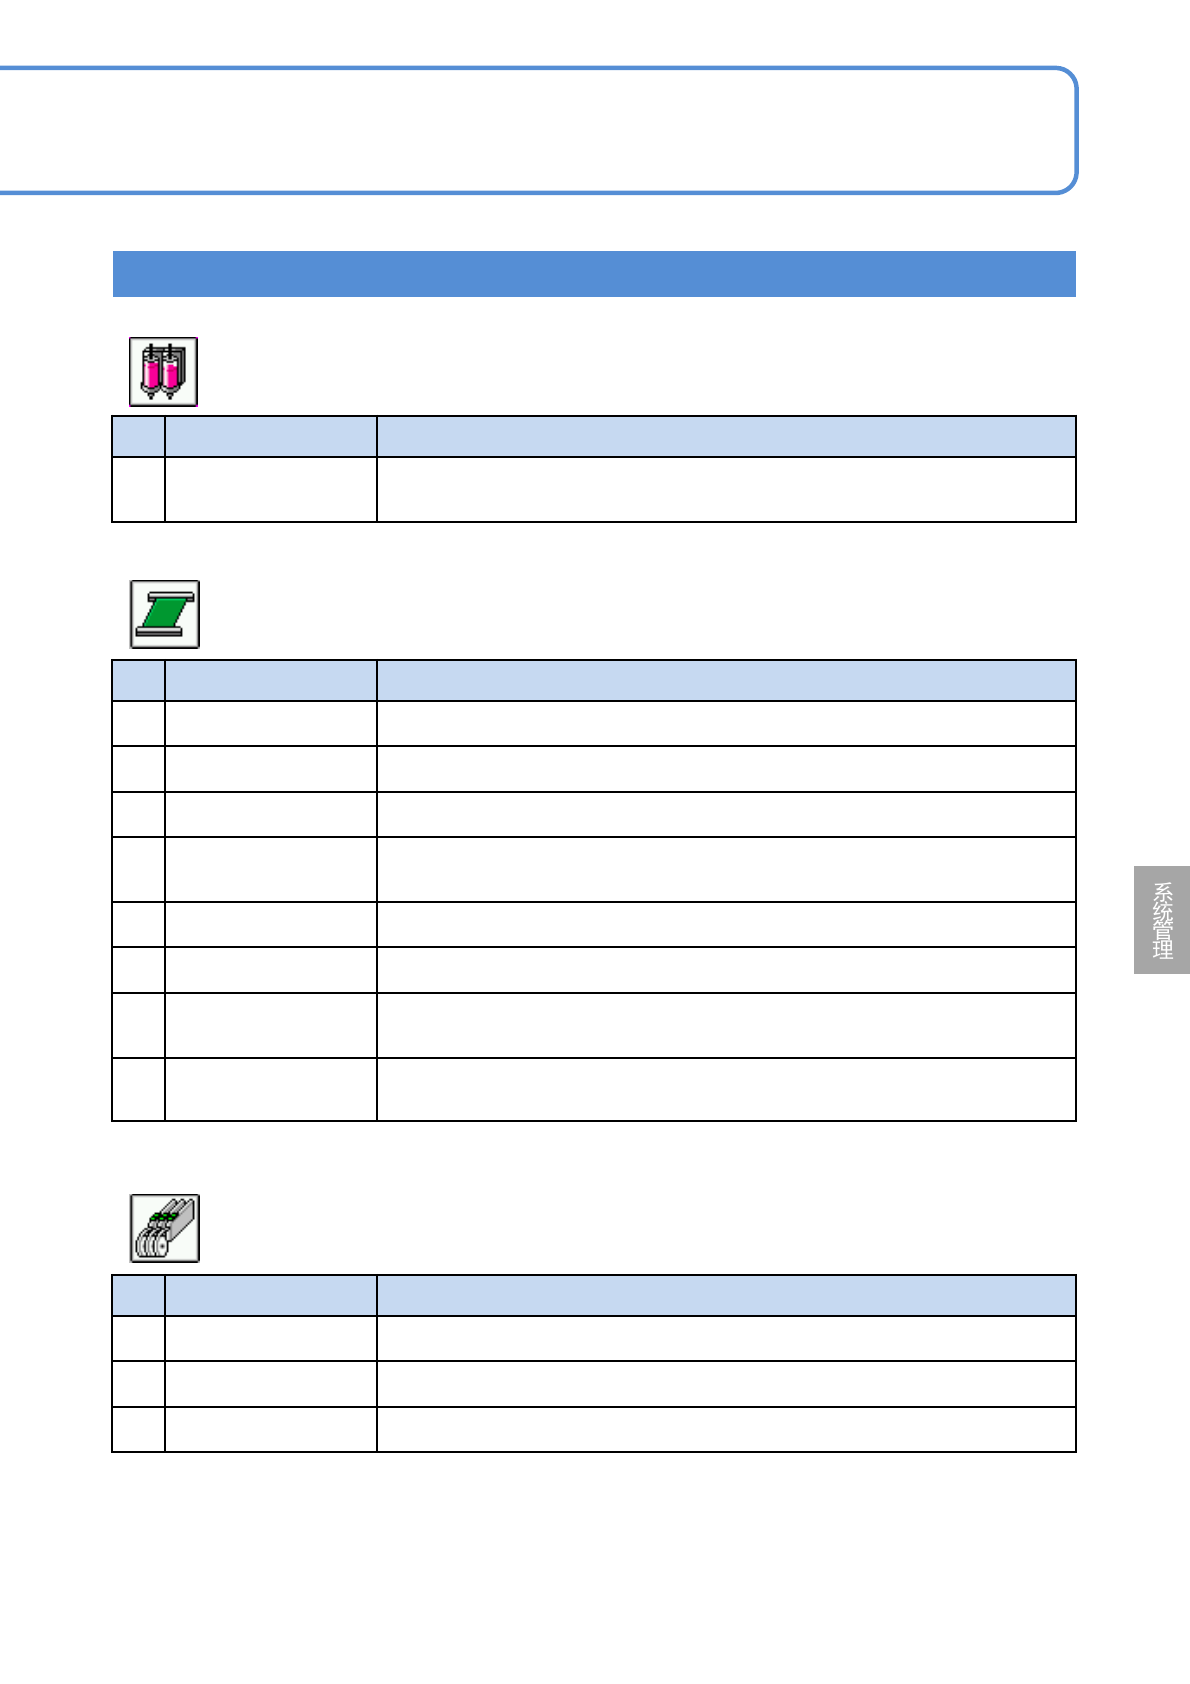Viewport: 1190px width, 1684px height.
Task: Click first data row's middle cell in roller table
Action: click(x=271, y=1338)
